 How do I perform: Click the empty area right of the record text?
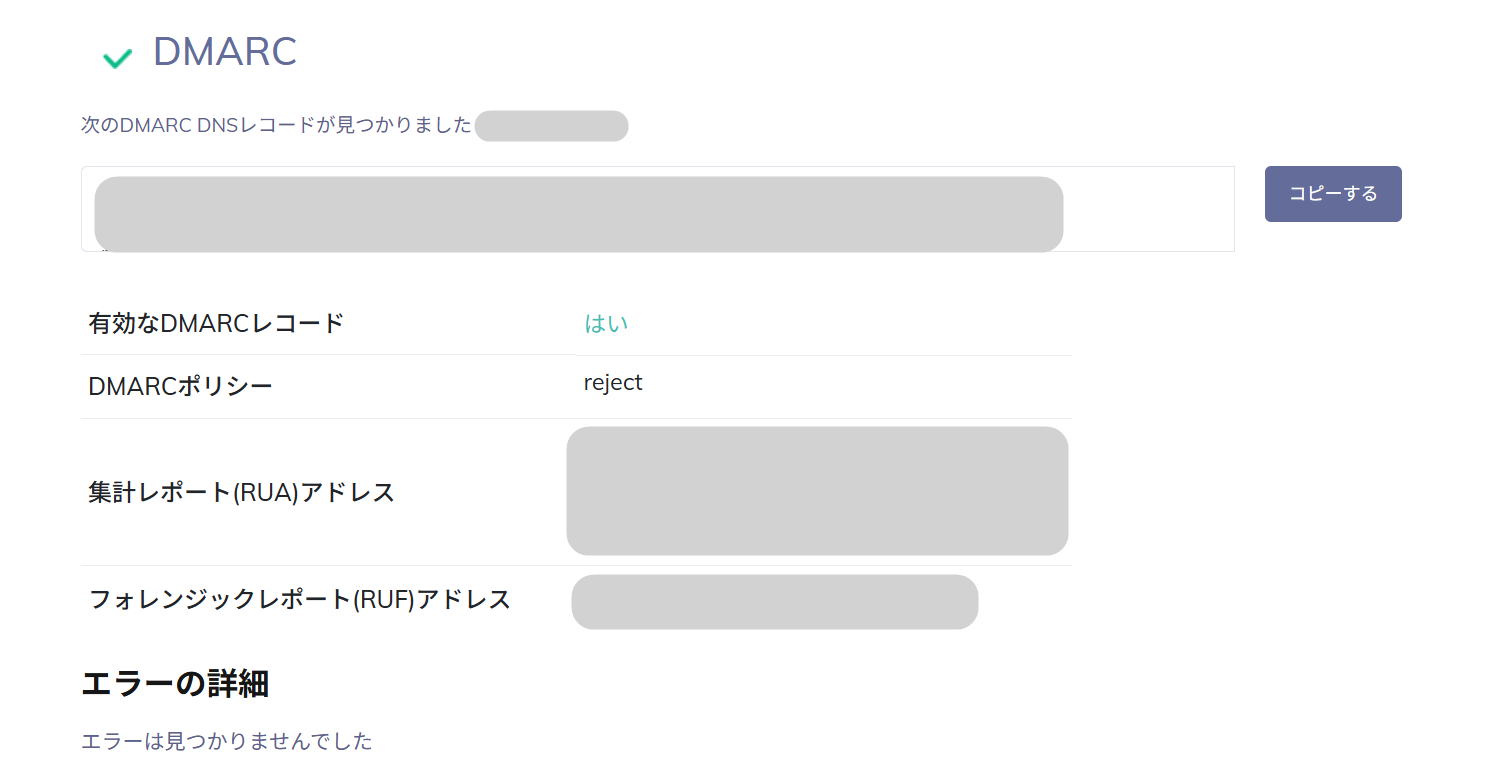tap(1148, 208)
